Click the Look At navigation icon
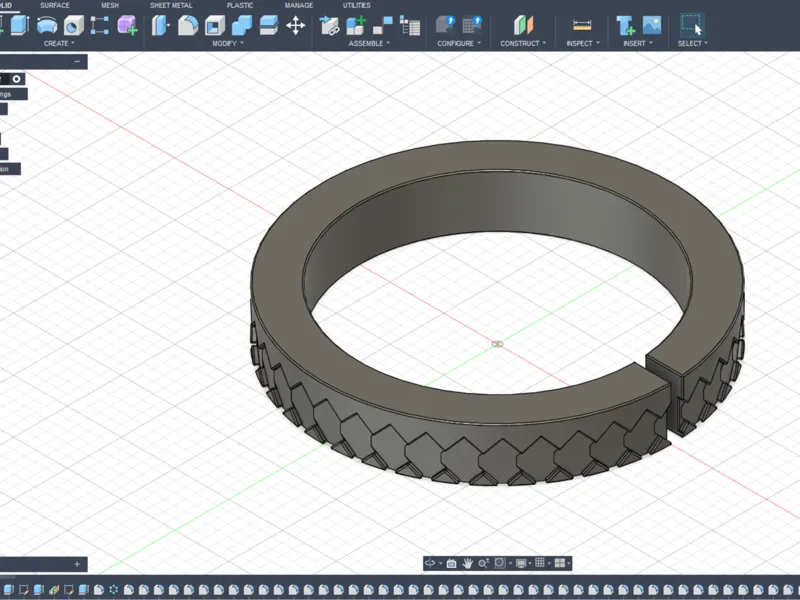This screenshot has height=600, width=800. [x=452, y=563]
